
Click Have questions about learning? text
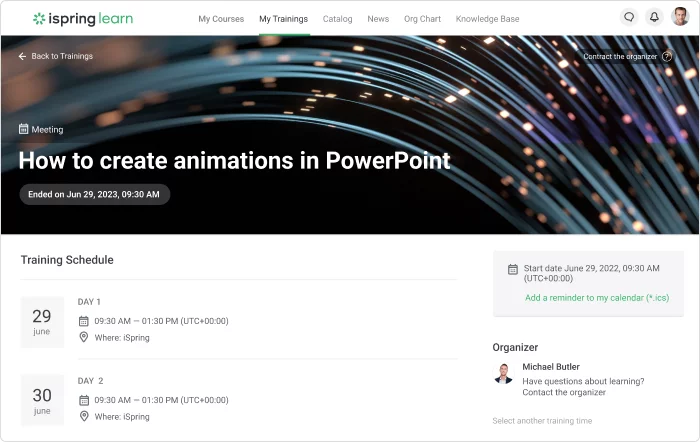tap(583, 381)
